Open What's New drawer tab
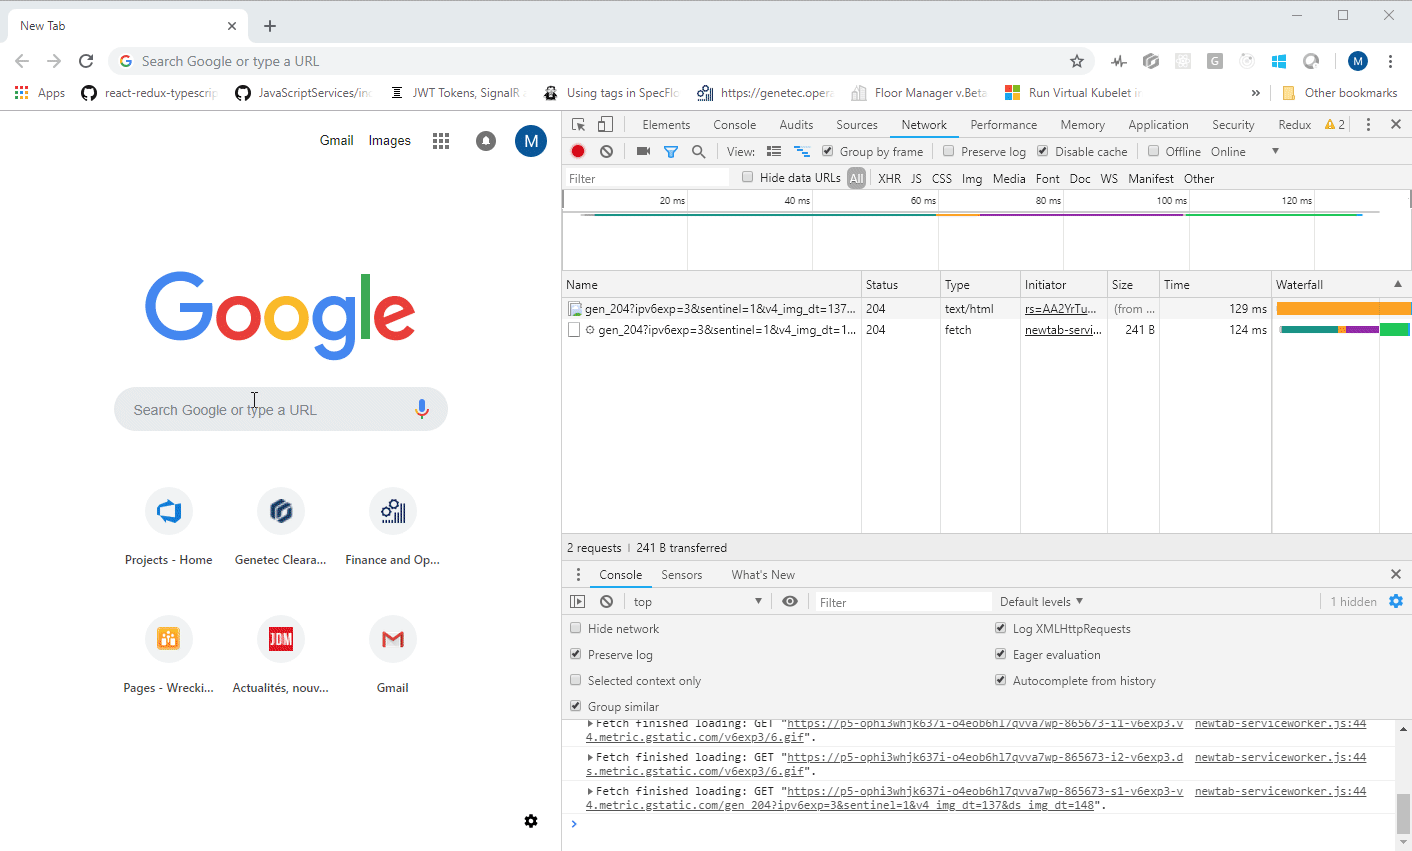1412x851 pixels. click(763, 575)
